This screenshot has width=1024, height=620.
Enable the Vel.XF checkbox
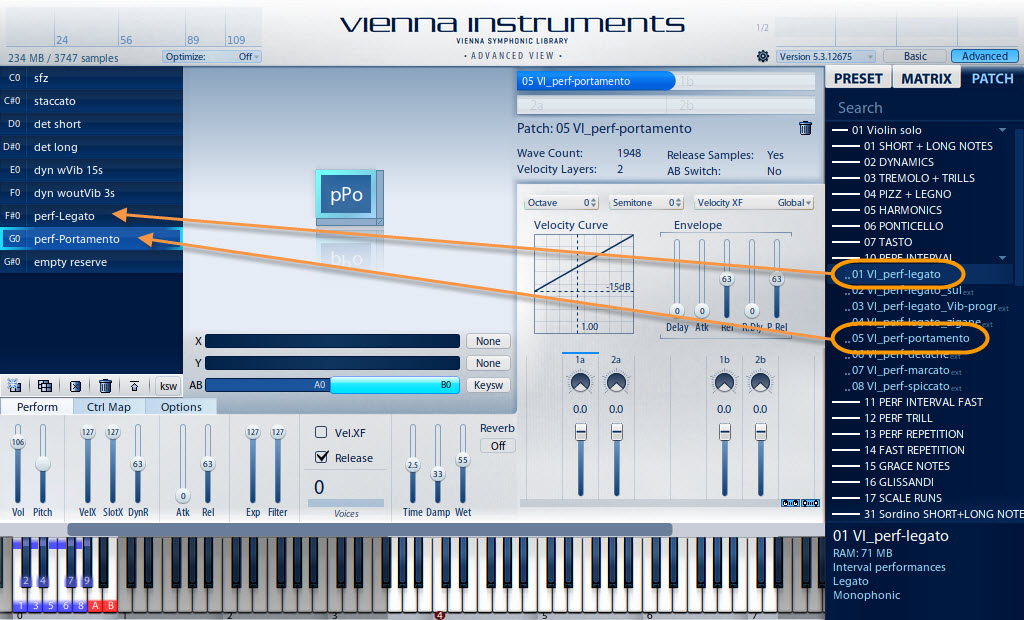321,432
